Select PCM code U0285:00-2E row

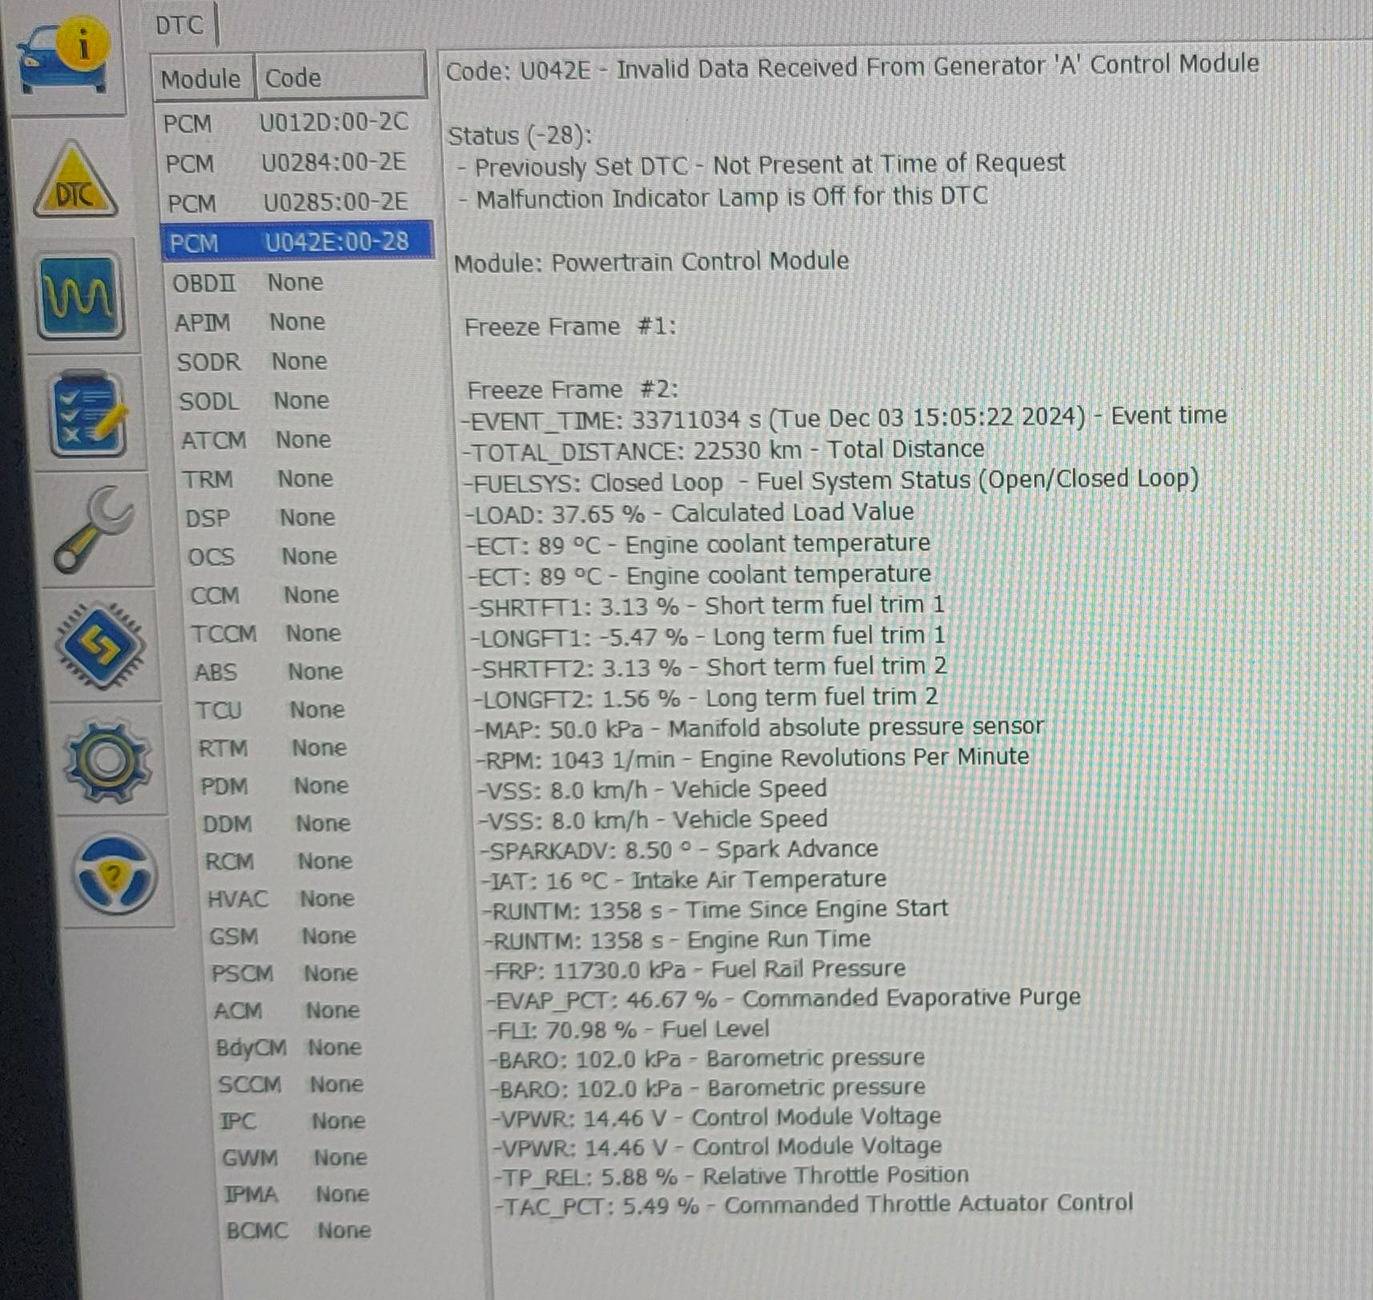tap(291, 203)
